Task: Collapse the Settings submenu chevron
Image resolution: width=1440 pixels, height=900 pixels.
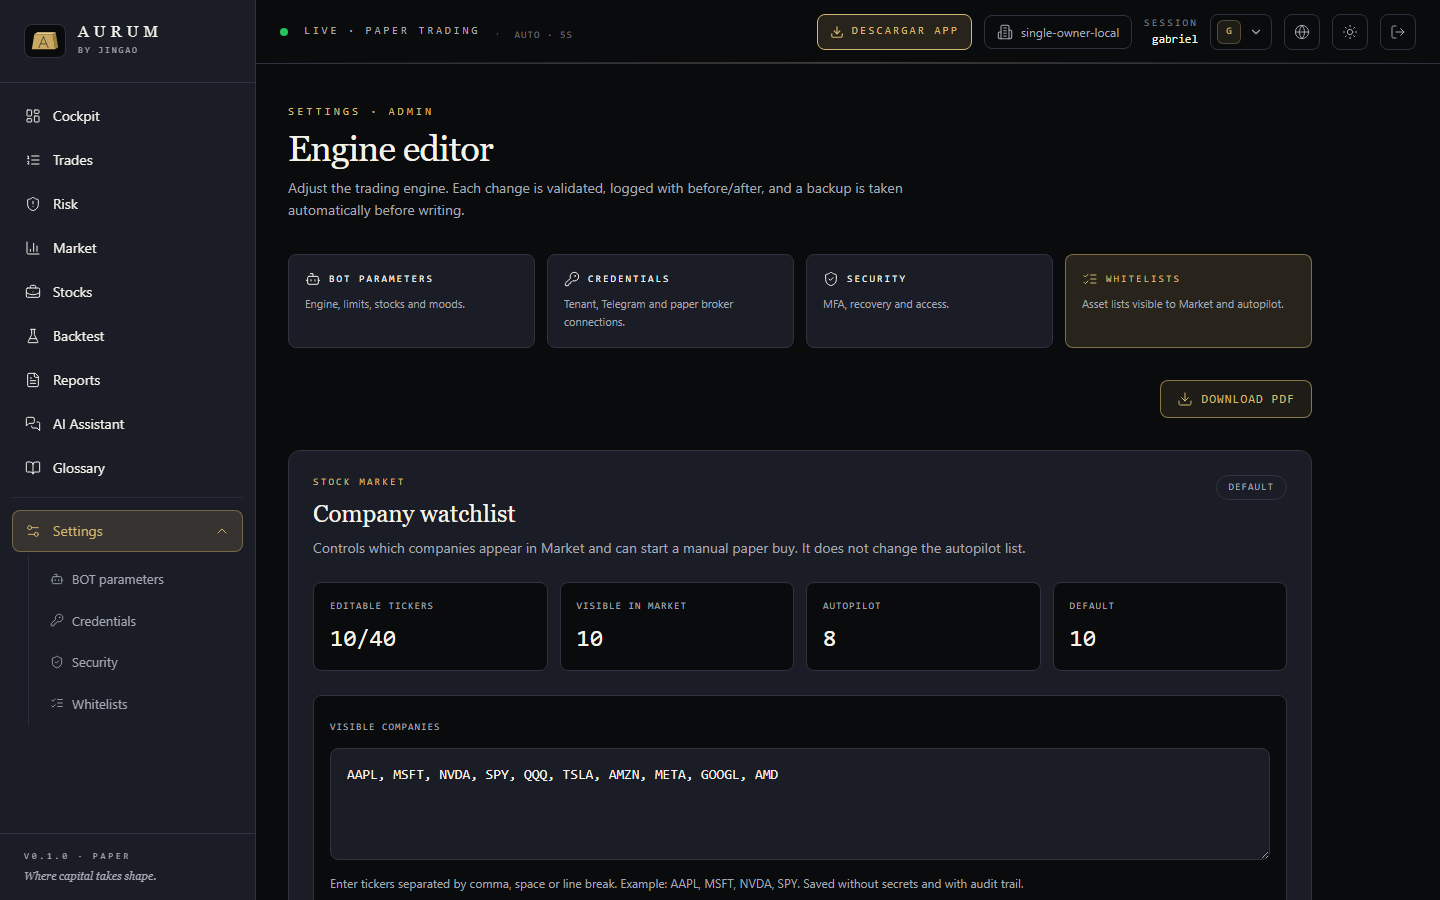Action: 222,531
